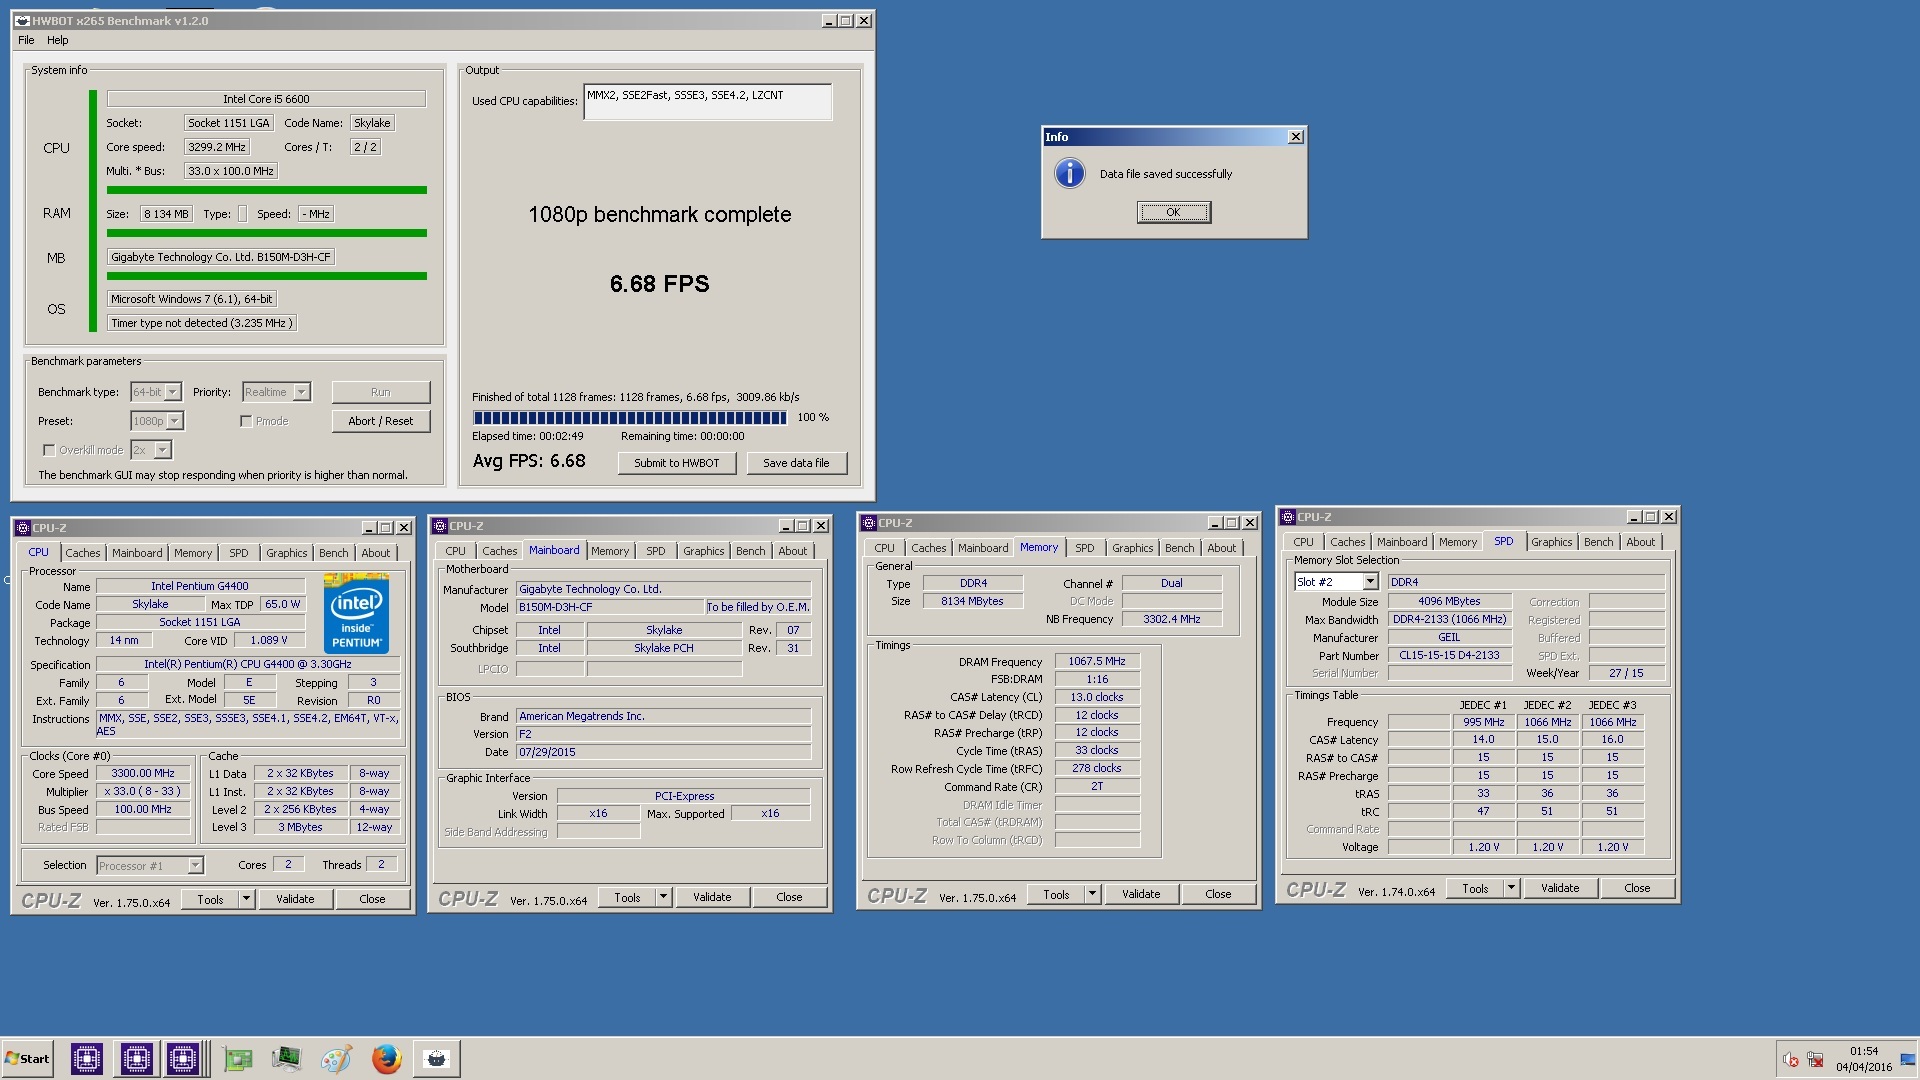Launch Firefox from the taskbar
This screenshot has height=1080, width=1920.
pos(386,1058)
